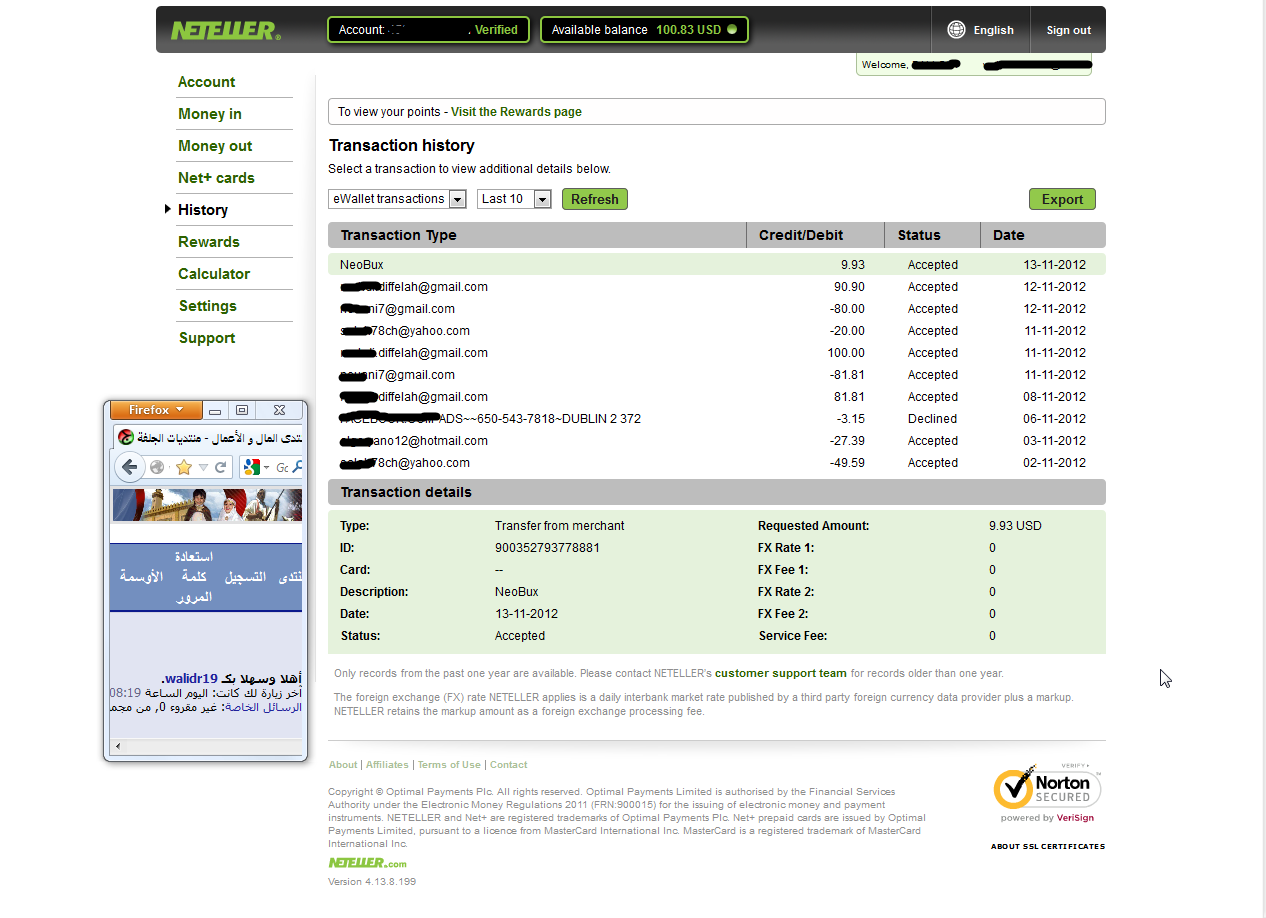1266x918 pixels.
Task: Visit the Rewards page link
Action: (x=516, y=112)
